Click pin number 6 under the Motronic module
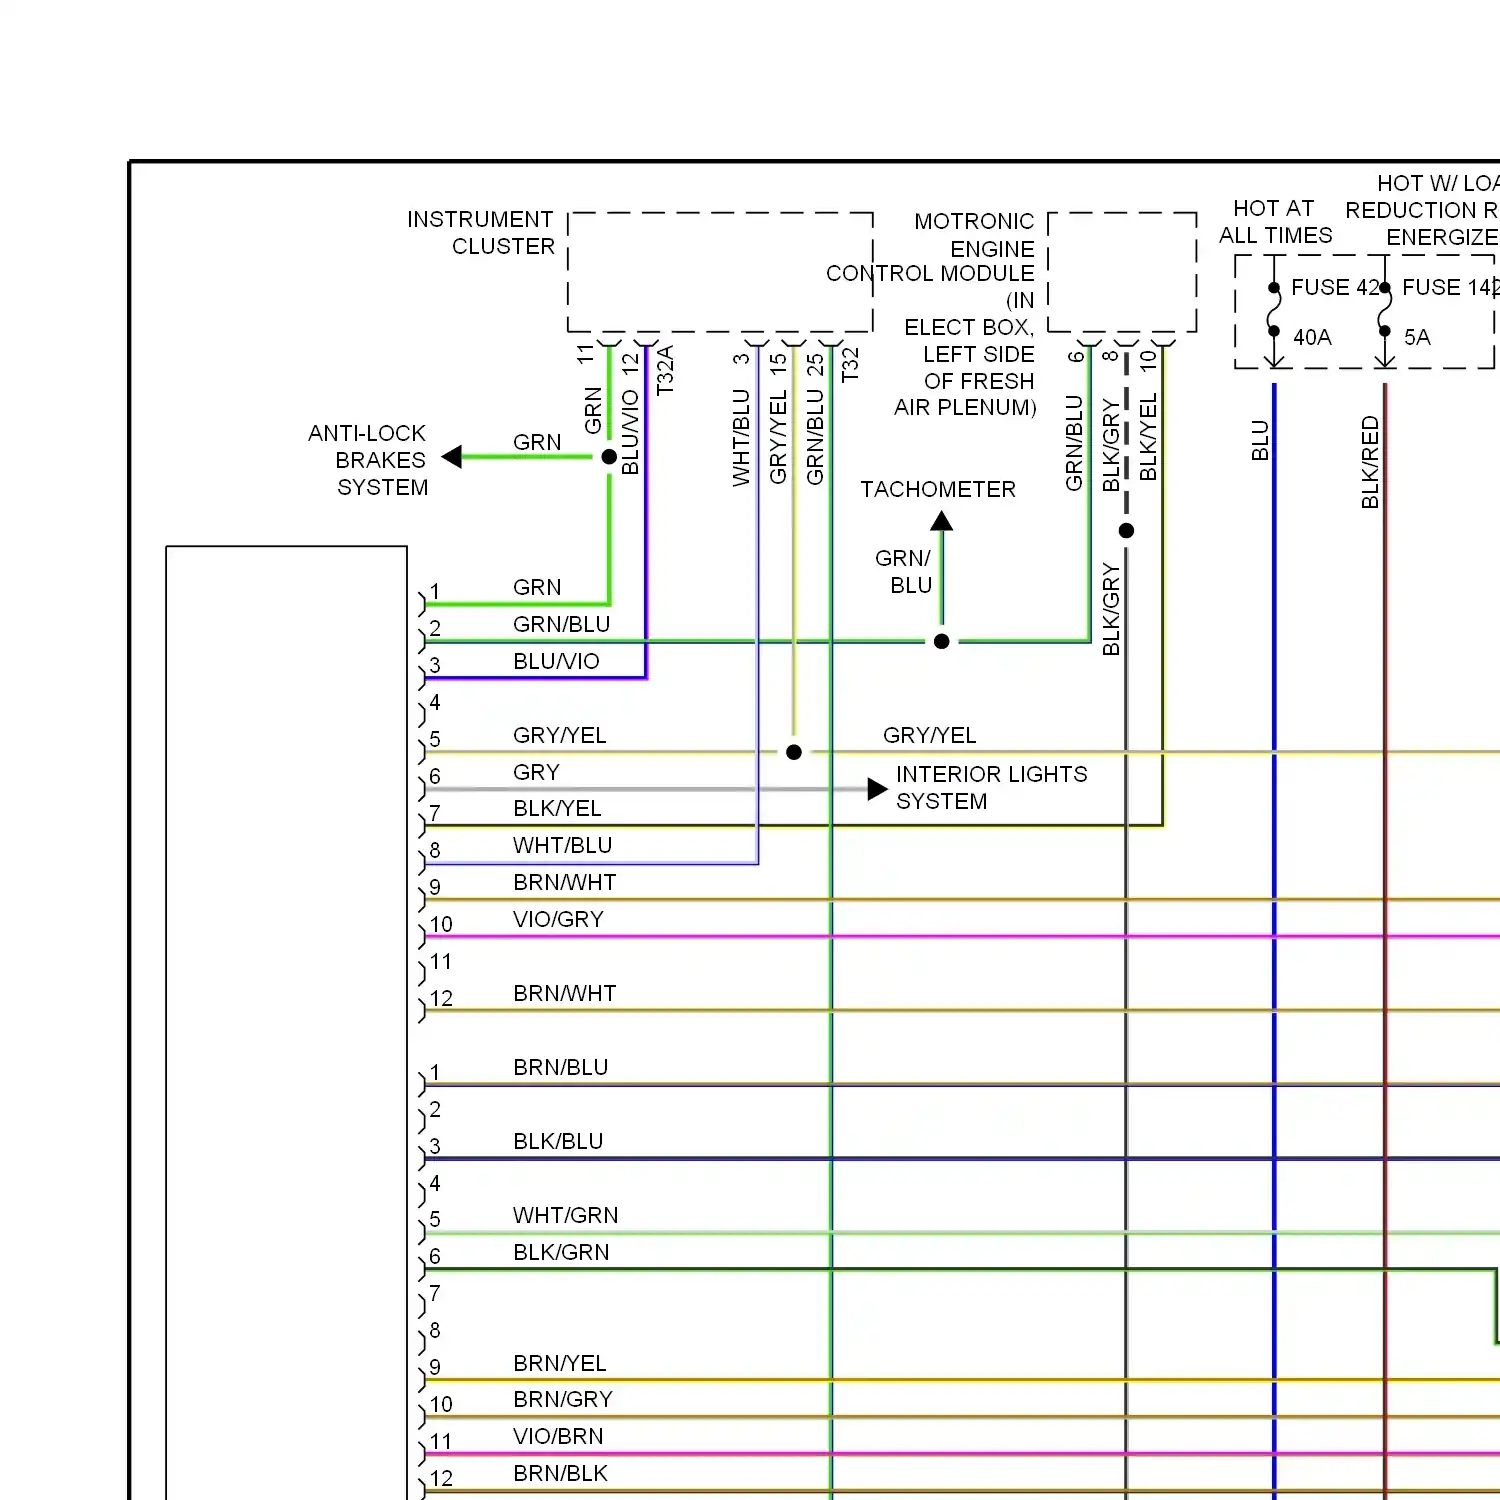 [x=1075, y=356]
